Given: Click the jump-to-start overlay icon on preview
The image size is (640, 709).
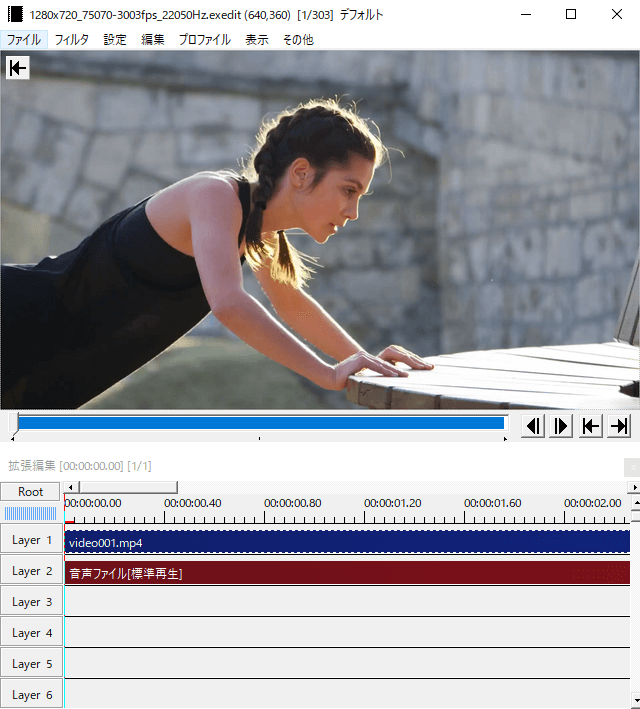Looking at the screenshot, I should (x=18, y=68).
